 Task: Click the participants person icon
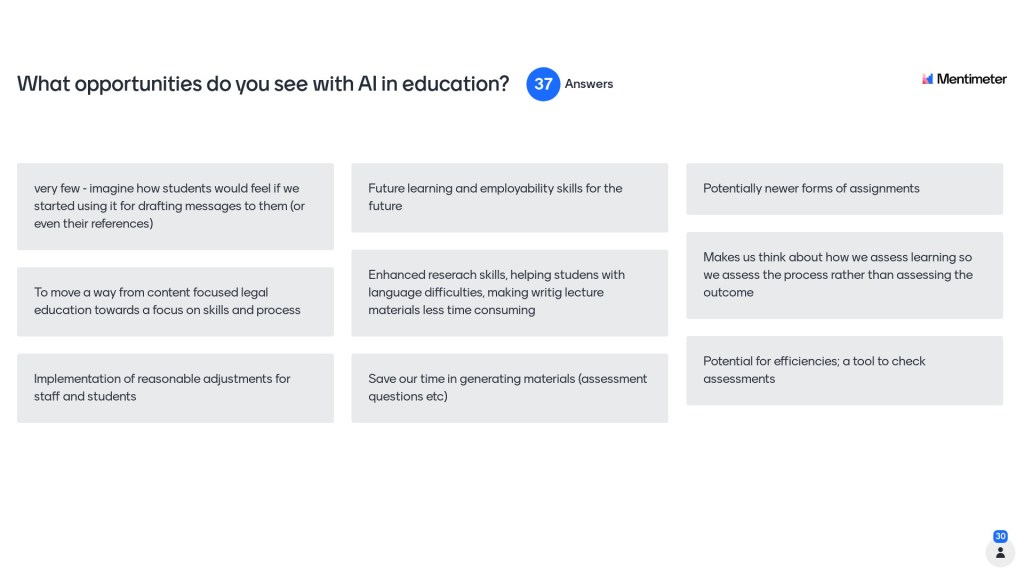(x=999, y=552)
